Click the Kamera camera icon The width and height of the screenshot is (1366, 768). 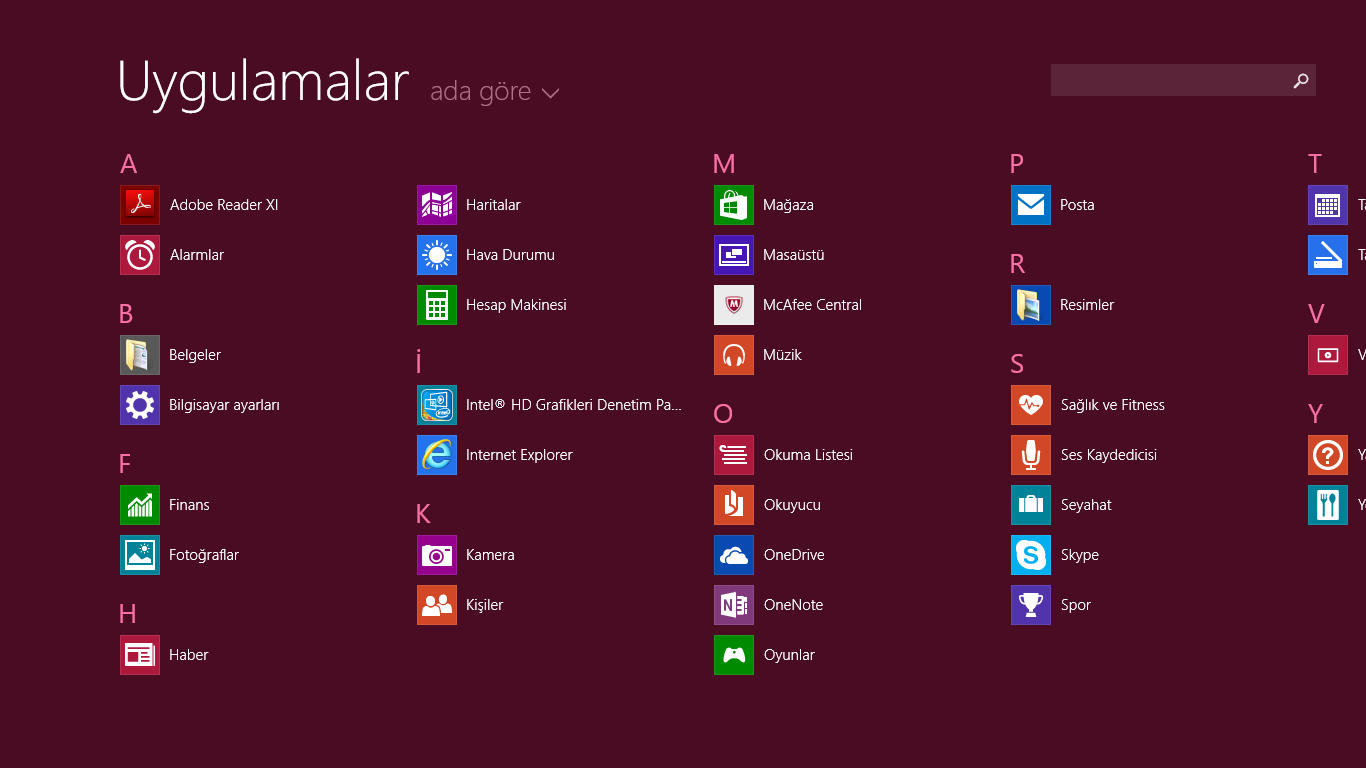pos(437,555)
